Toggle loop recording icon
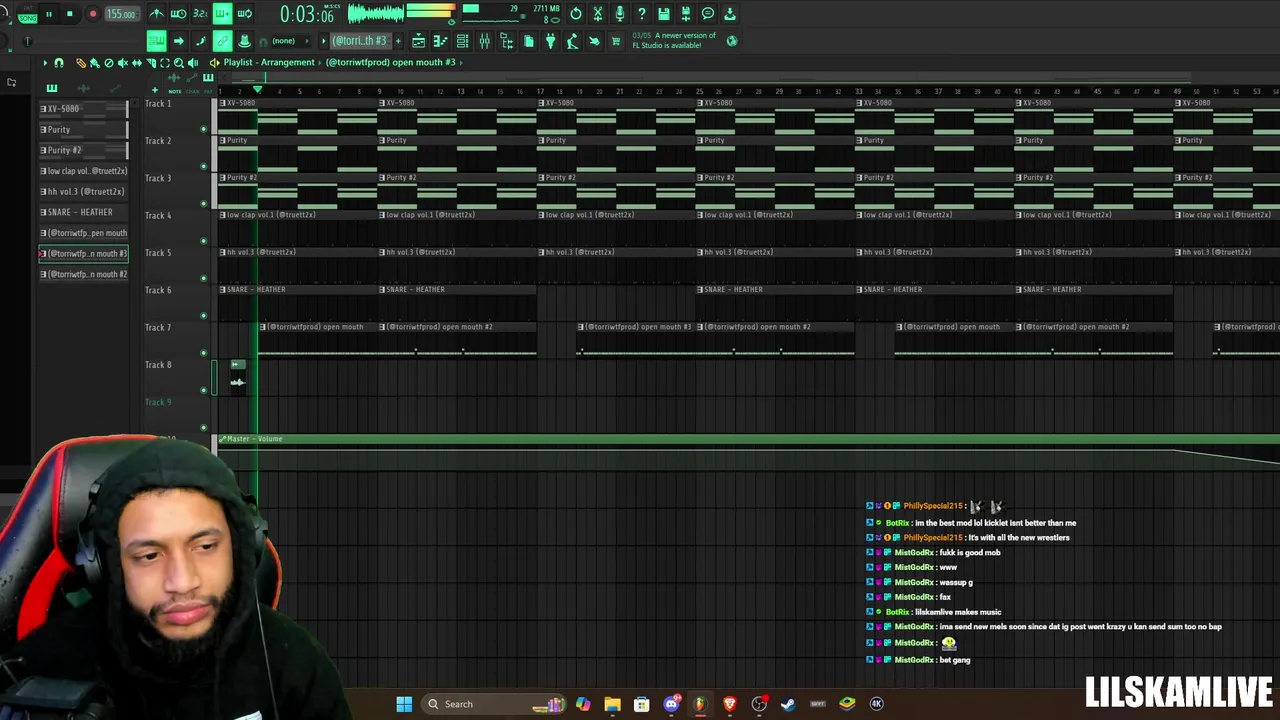Screen dimensions: 1280x720 [244, 14]
